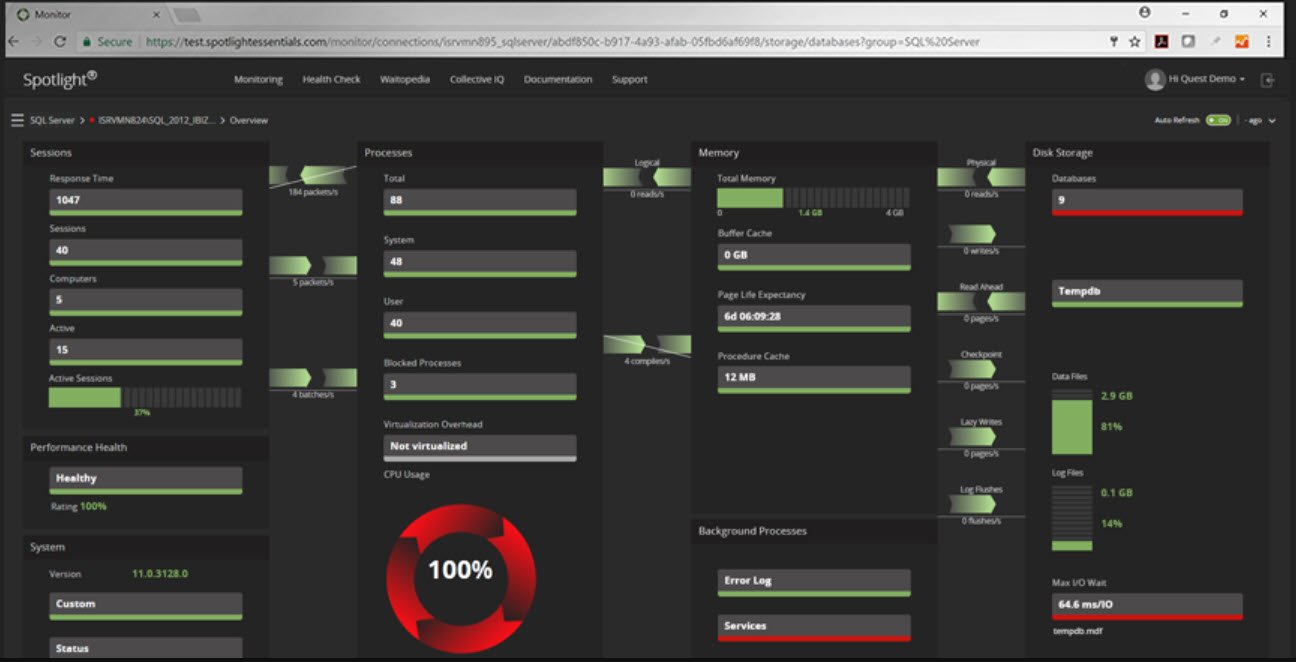The height and width of the screenshot is (662, 1296).
Task: Click the Physical reads flow arrows
Action: point(981,177)
